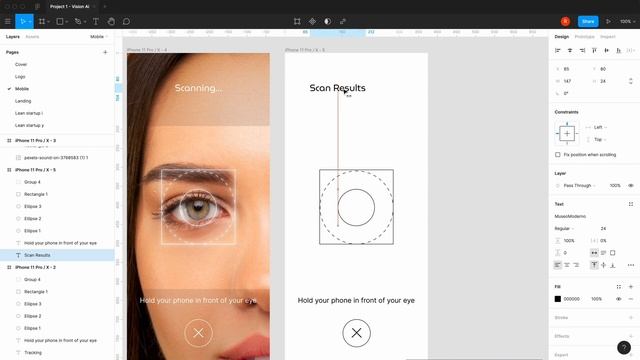Open Fill style library dots icon
The width and height of the screenshot is (640, 360).
click(x=619, y=287)
